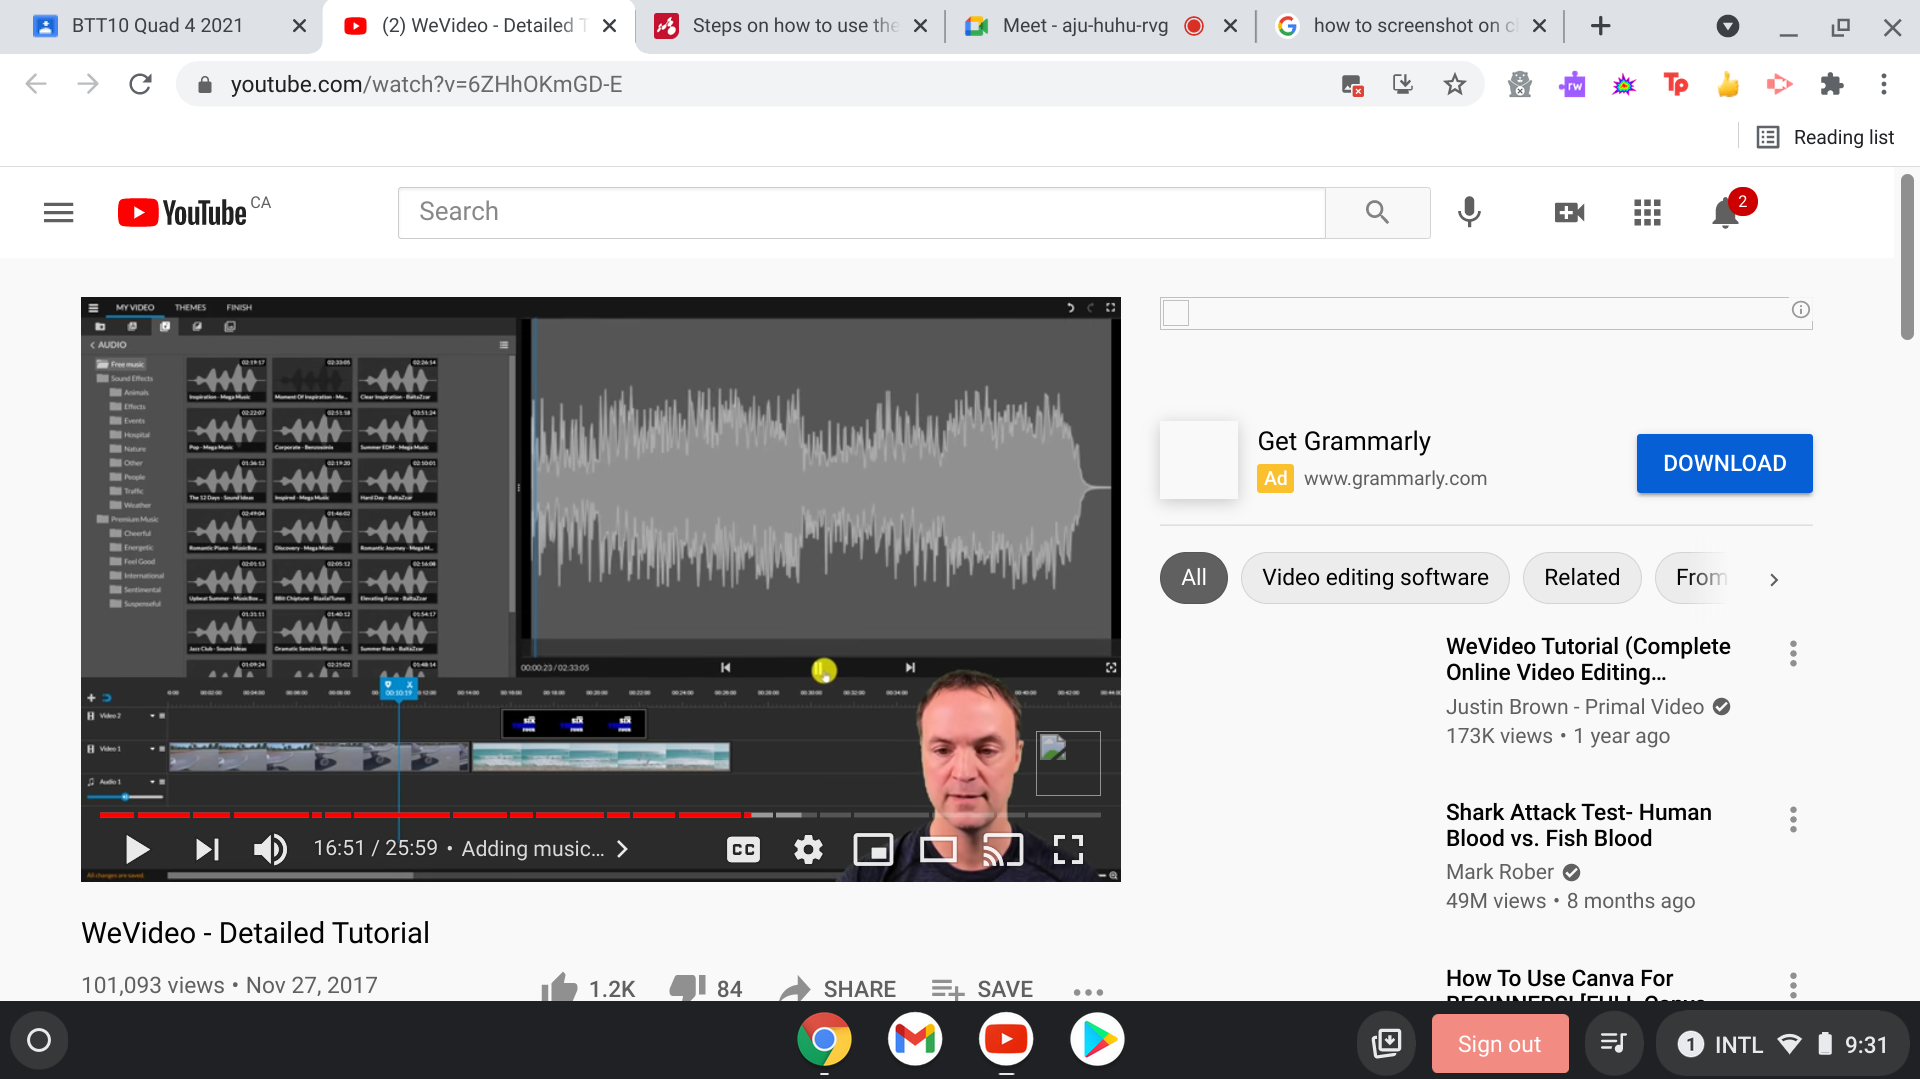Open the YouTube apps grid
1920x1079 pixels.
tap(1647, 212)
